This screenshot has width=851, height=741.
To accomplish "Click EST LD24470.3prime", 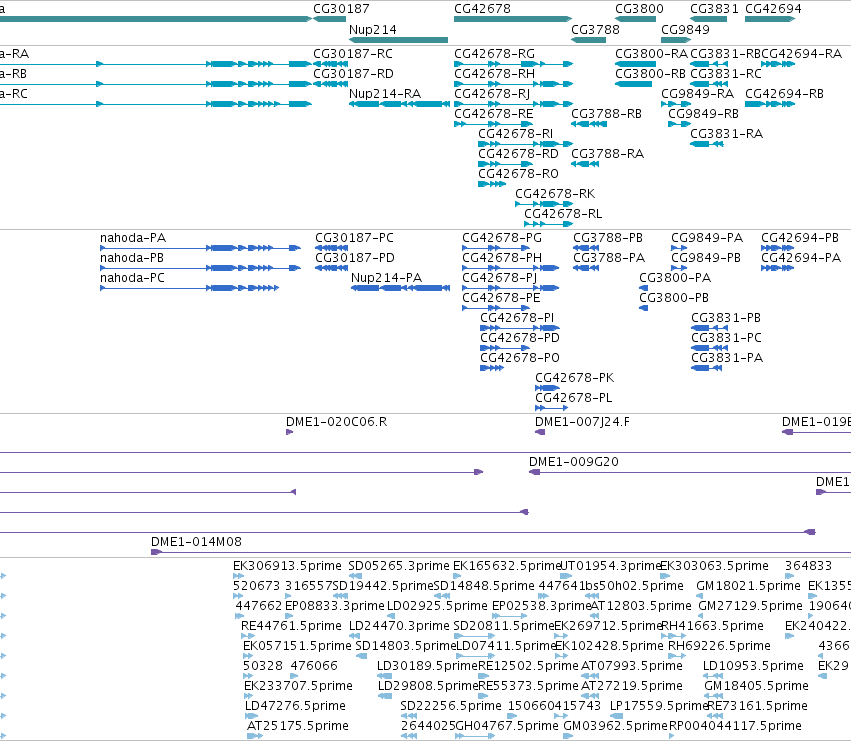I will [x=399, y=626].
